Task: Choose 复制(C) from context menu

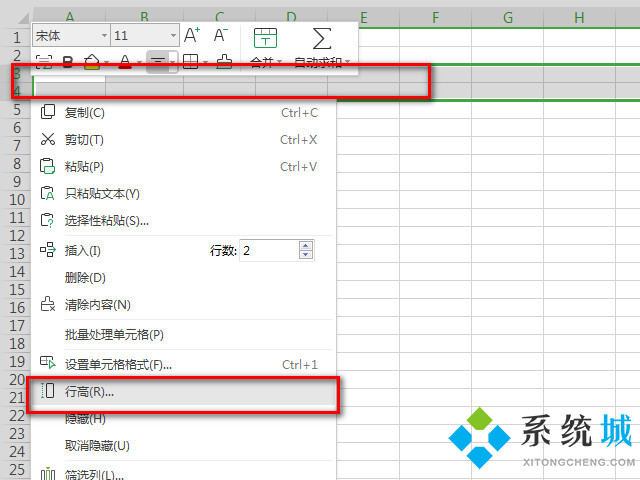Action: tap(183, 113)
